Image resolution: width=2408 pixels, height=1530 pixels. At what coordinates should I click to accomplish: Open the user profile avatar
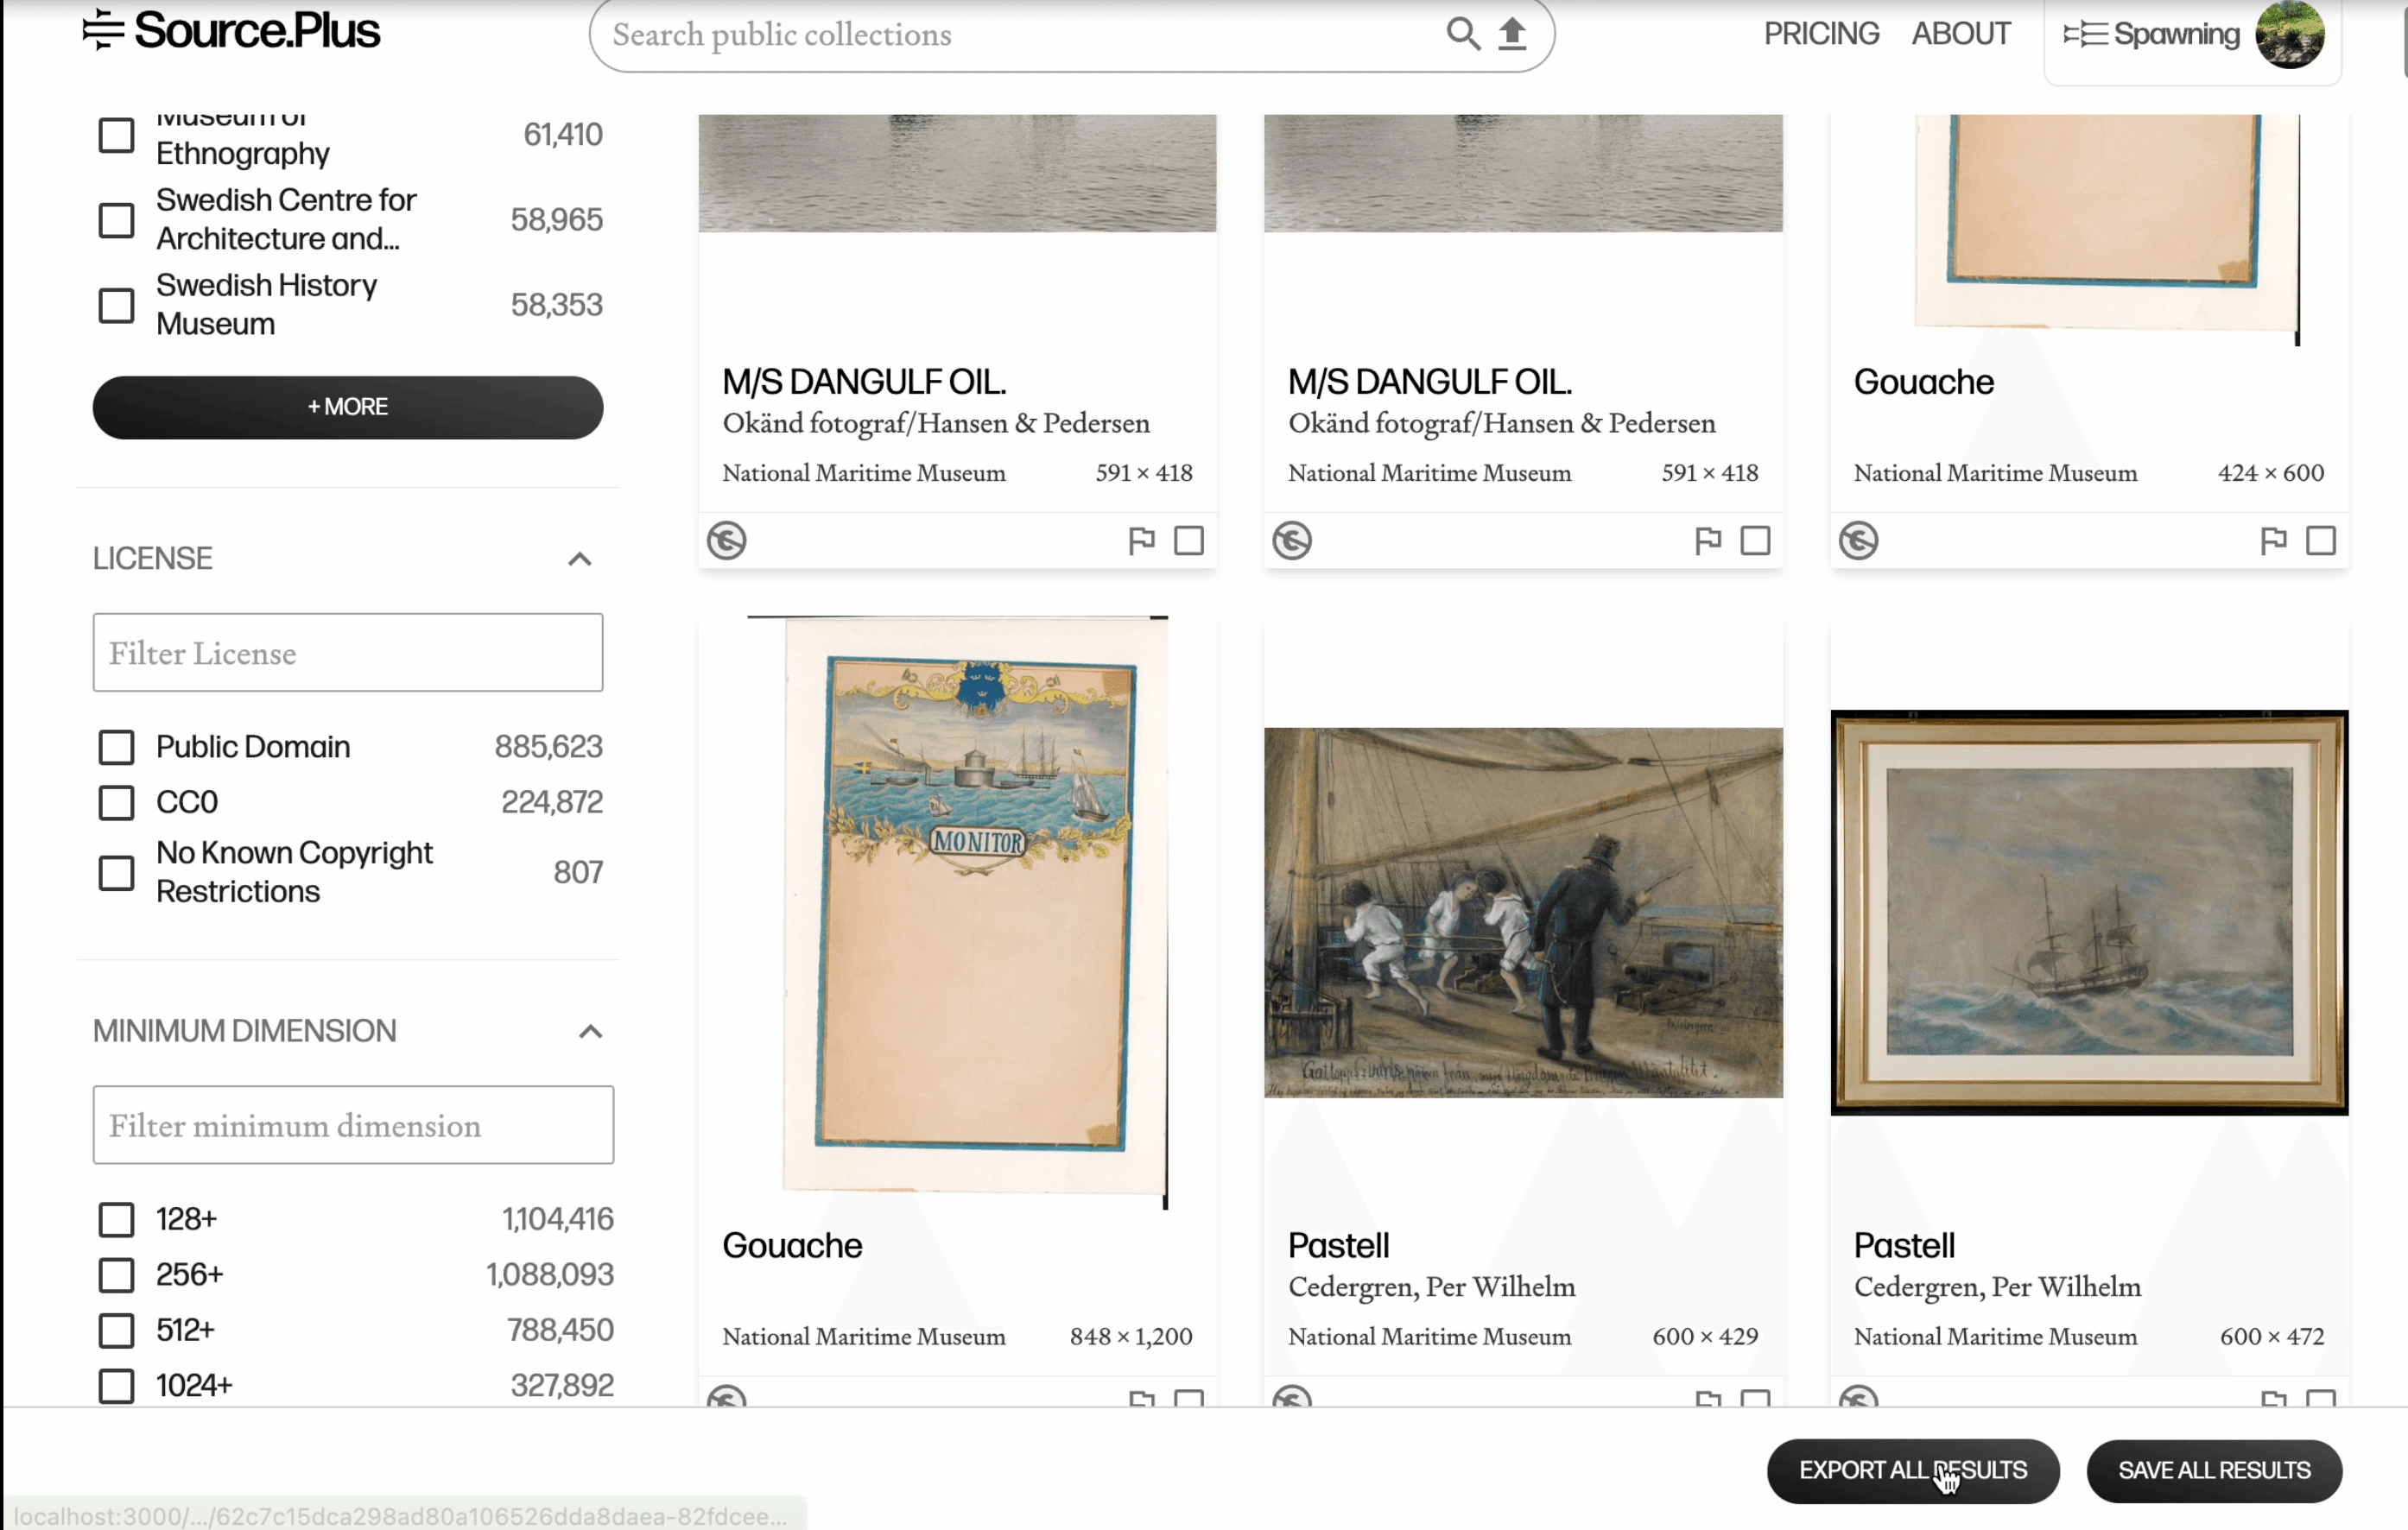(2291, 36)
